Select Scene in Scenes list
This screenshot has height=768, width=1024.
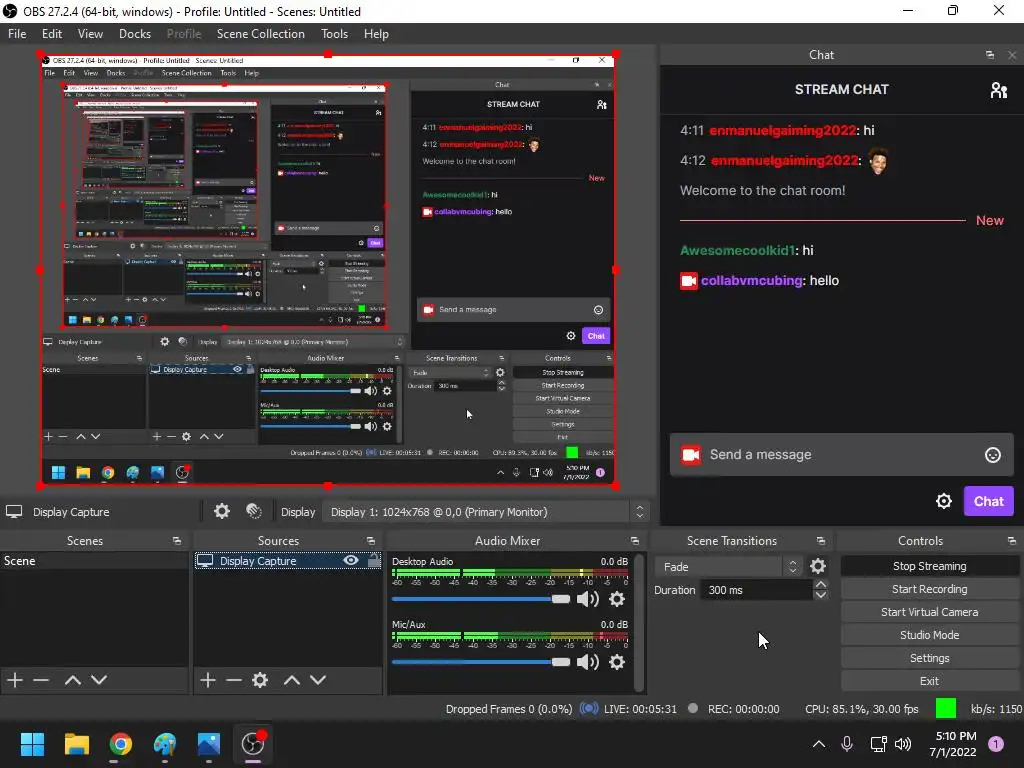point(94,561)
